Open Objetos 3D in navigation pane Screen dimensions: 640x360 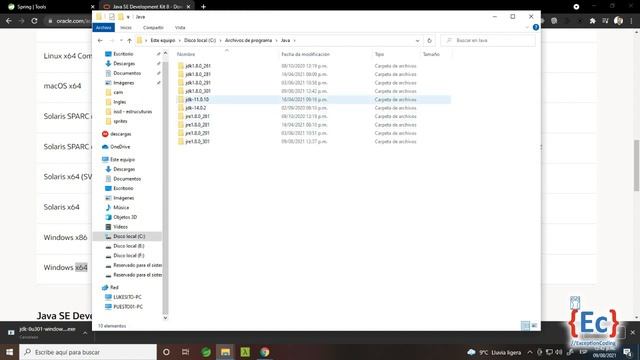(125, 217)
